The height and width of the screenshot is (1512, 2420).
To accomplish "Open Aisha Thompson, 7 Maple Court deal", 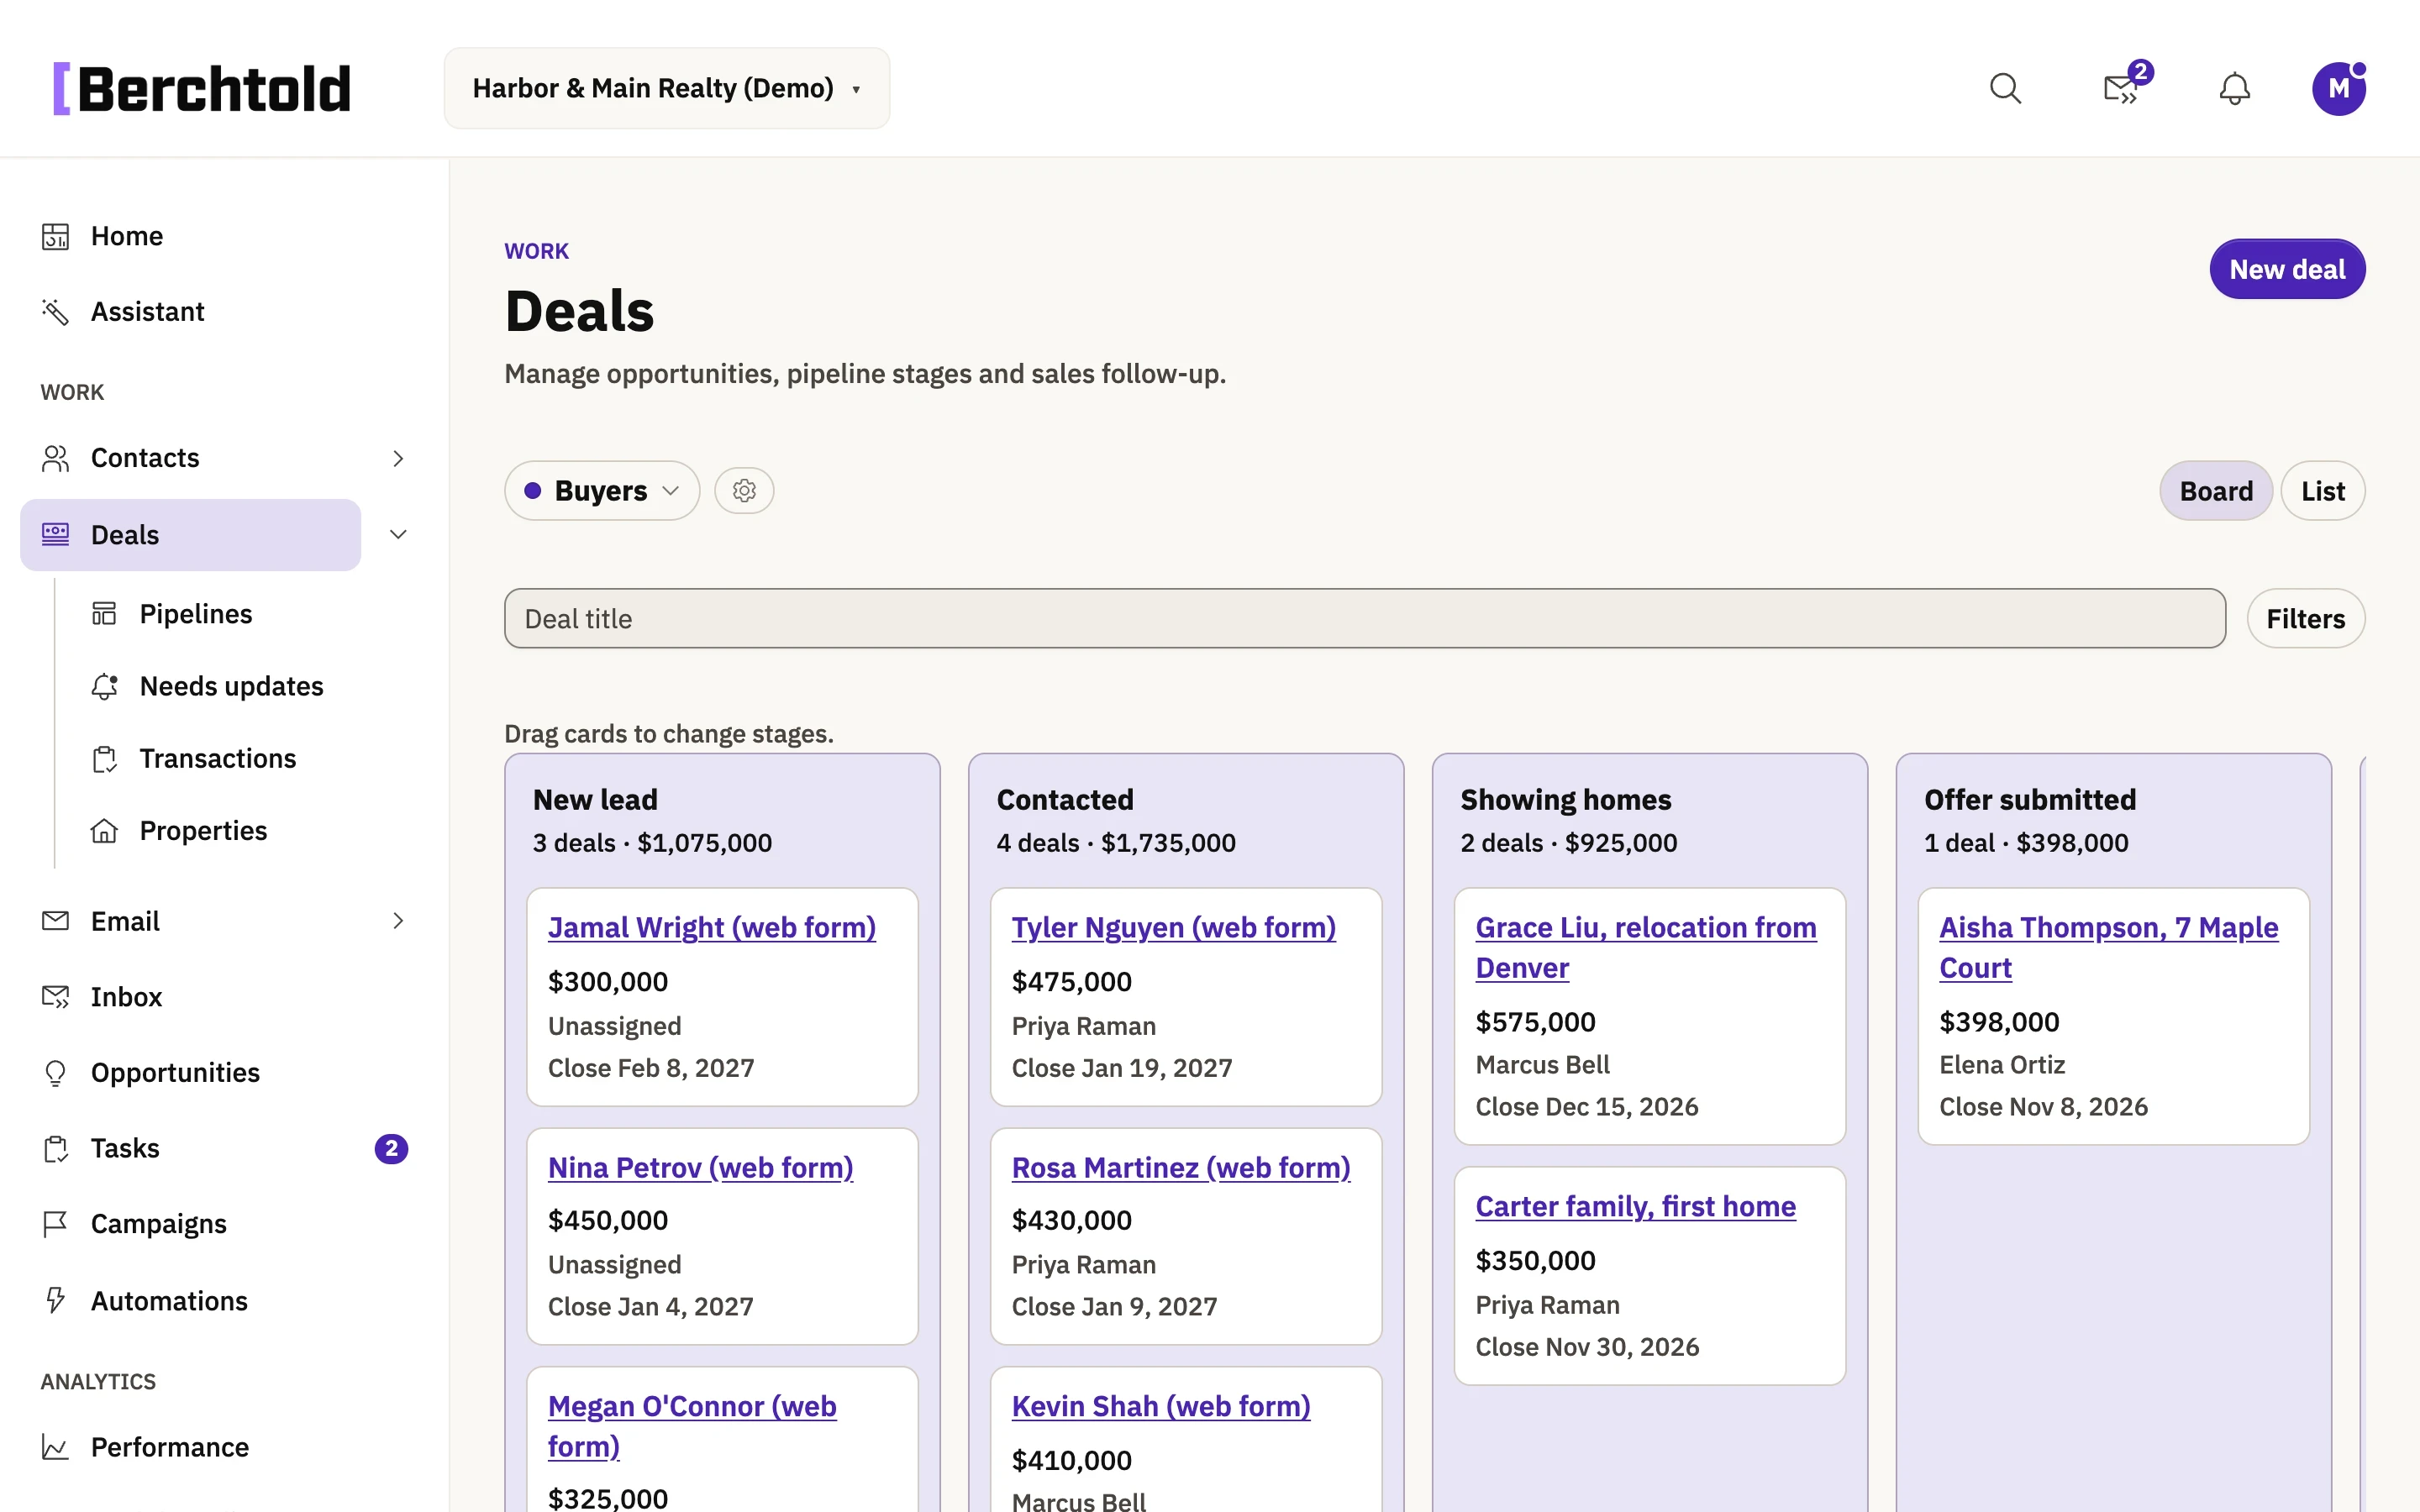I will [x=2108, y=948].
